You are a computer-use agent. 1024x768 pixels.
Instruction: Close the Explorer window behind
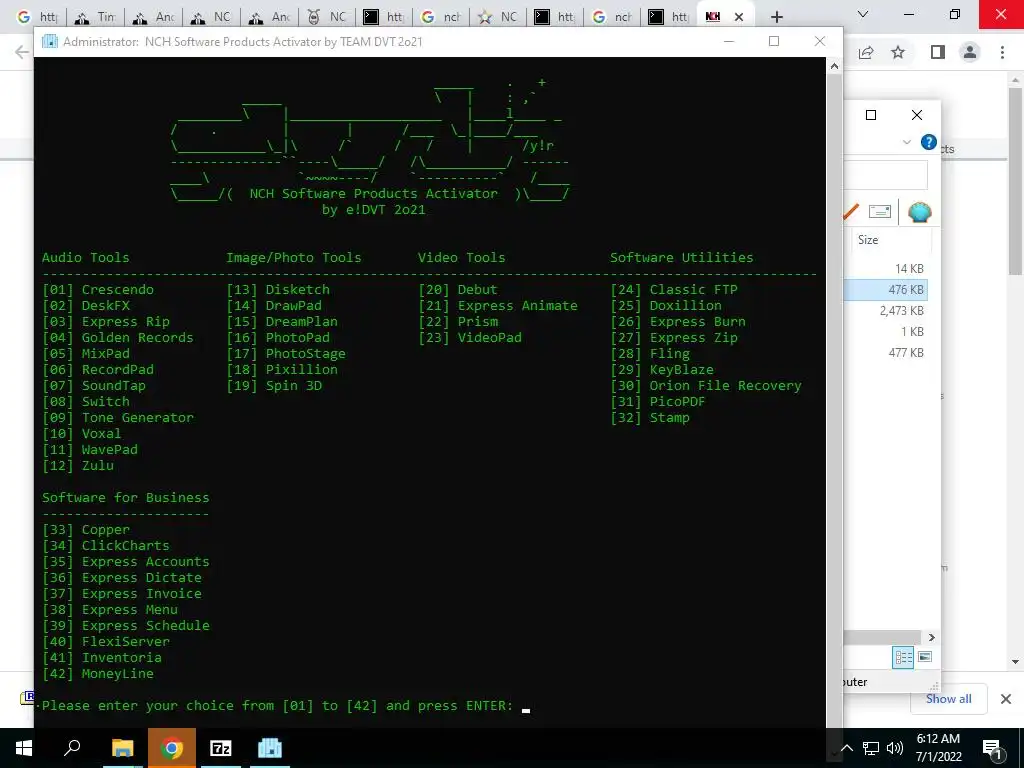click(917, 115)
